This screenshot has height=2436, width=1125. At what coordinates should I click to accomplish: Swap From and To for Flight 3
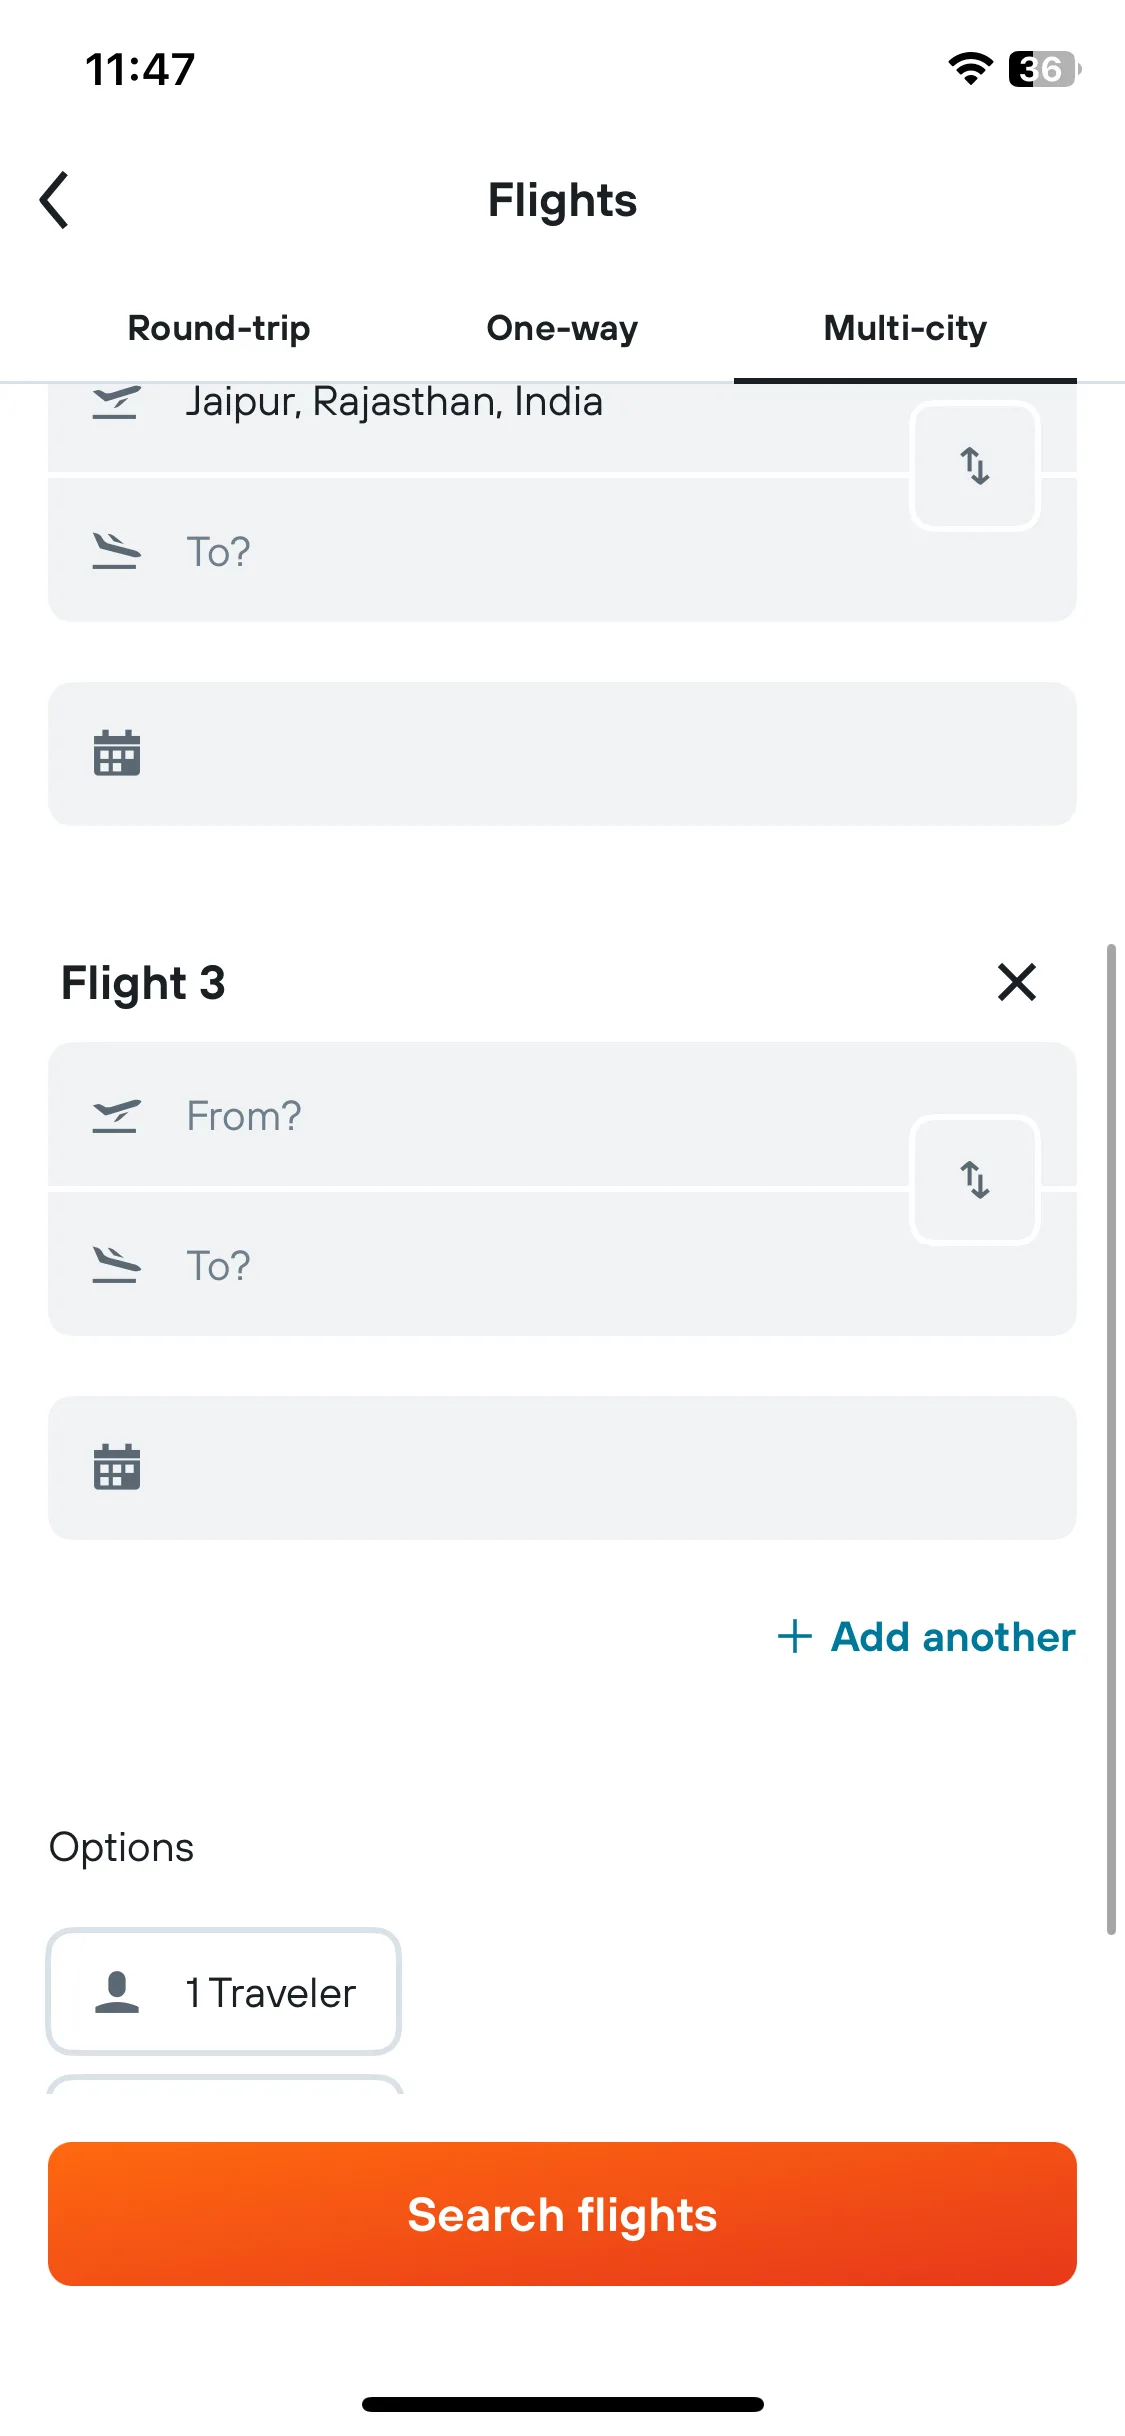click(x=975, y=1180)
